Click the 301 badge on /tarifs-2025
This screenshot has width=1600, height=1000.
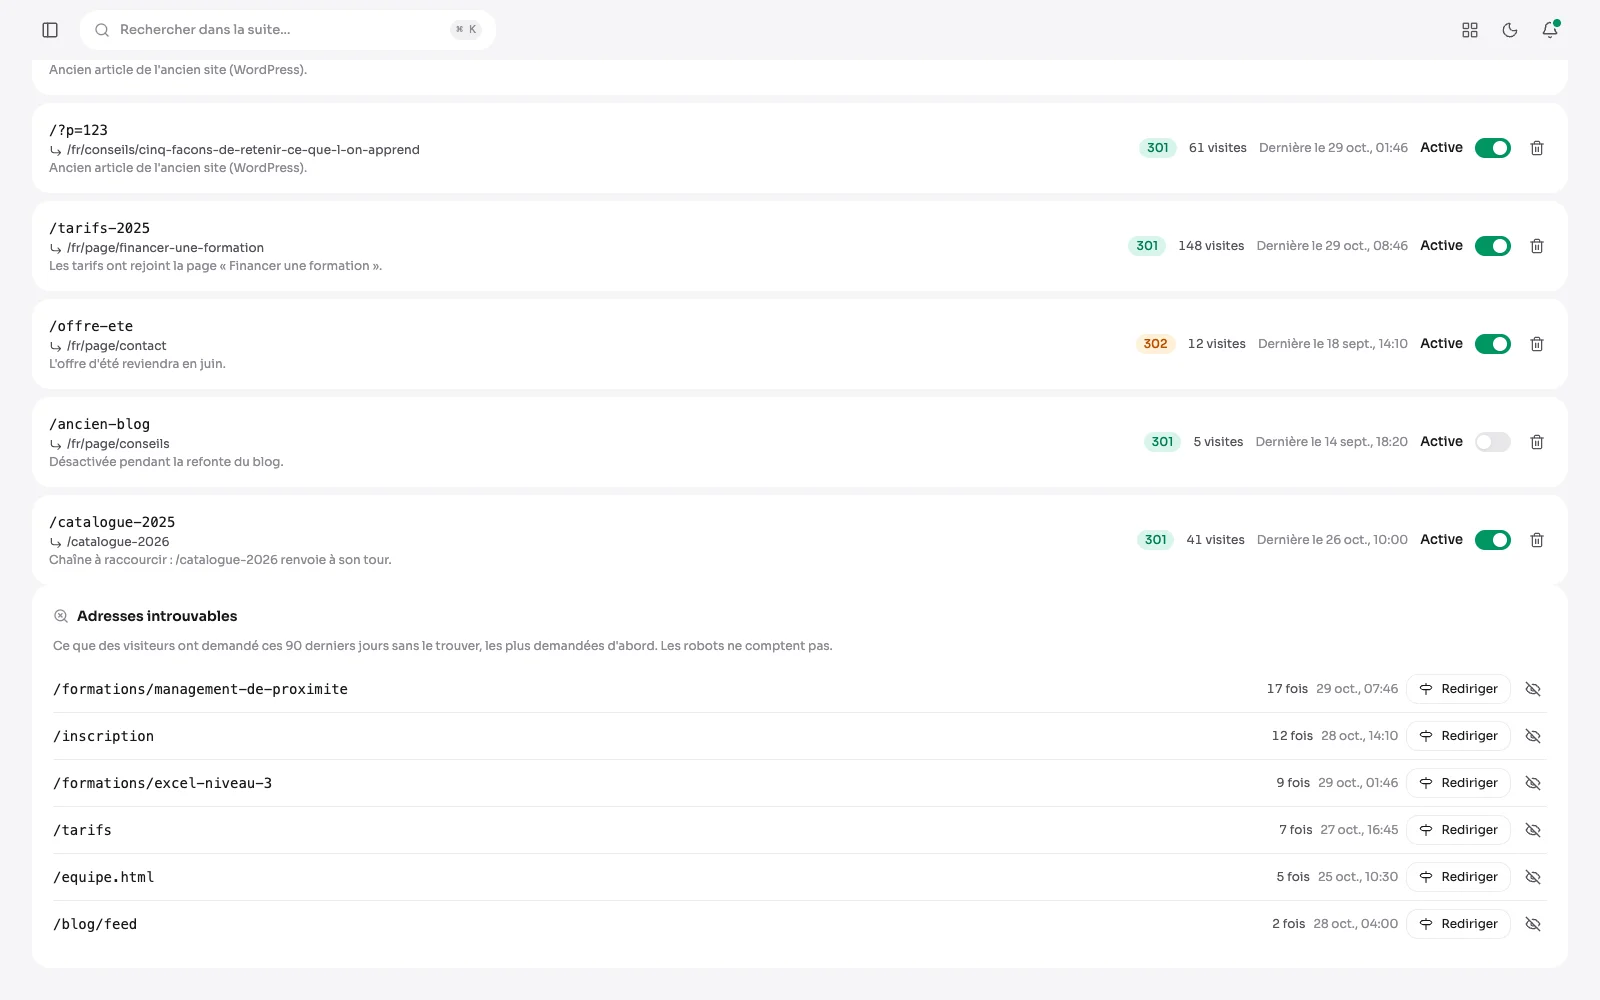click(x=1147, y=246)
